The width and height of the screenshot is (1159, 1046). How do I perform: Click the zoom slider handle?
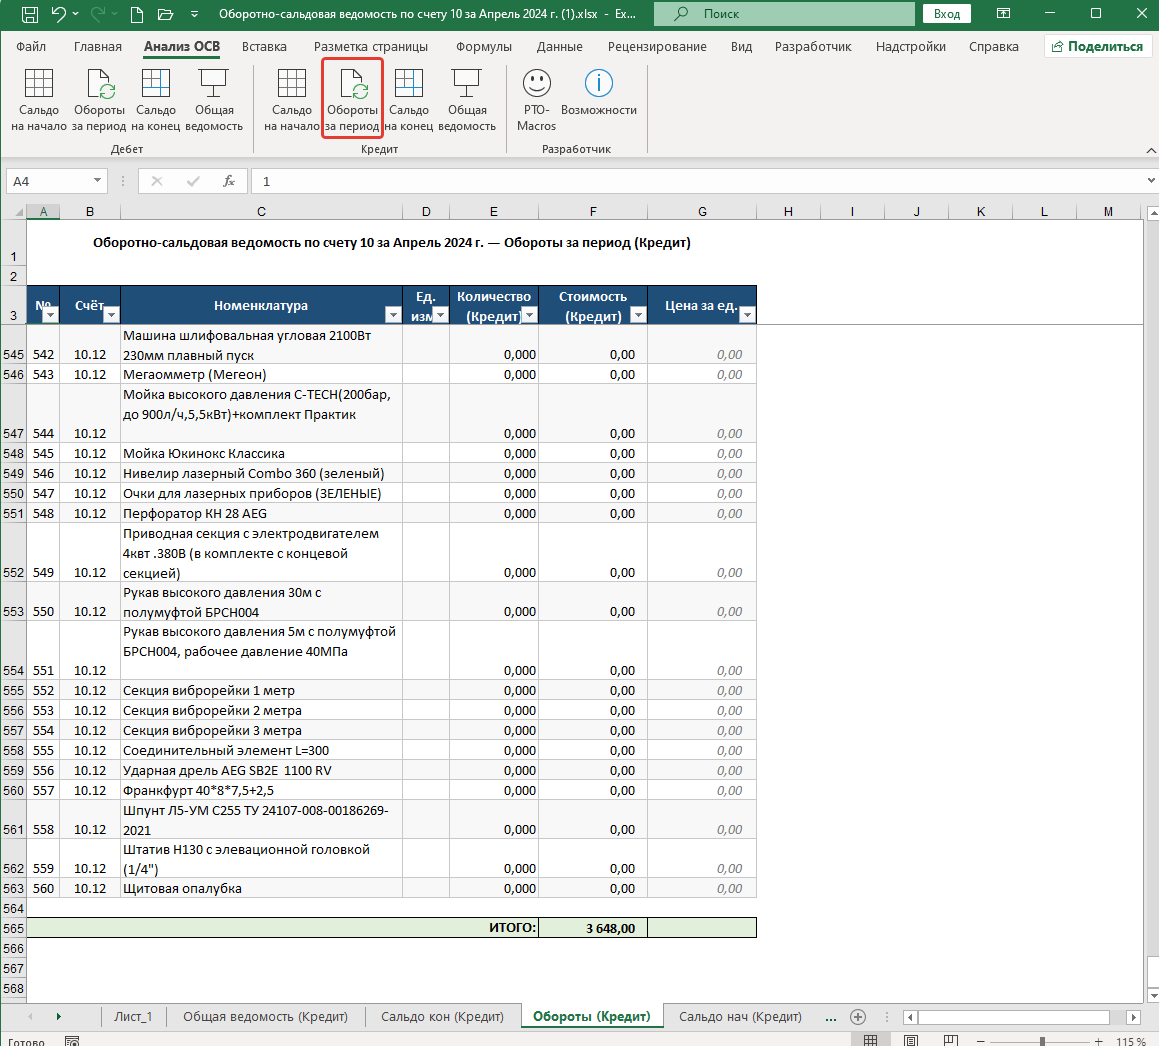click(x=1042, y=1041)
